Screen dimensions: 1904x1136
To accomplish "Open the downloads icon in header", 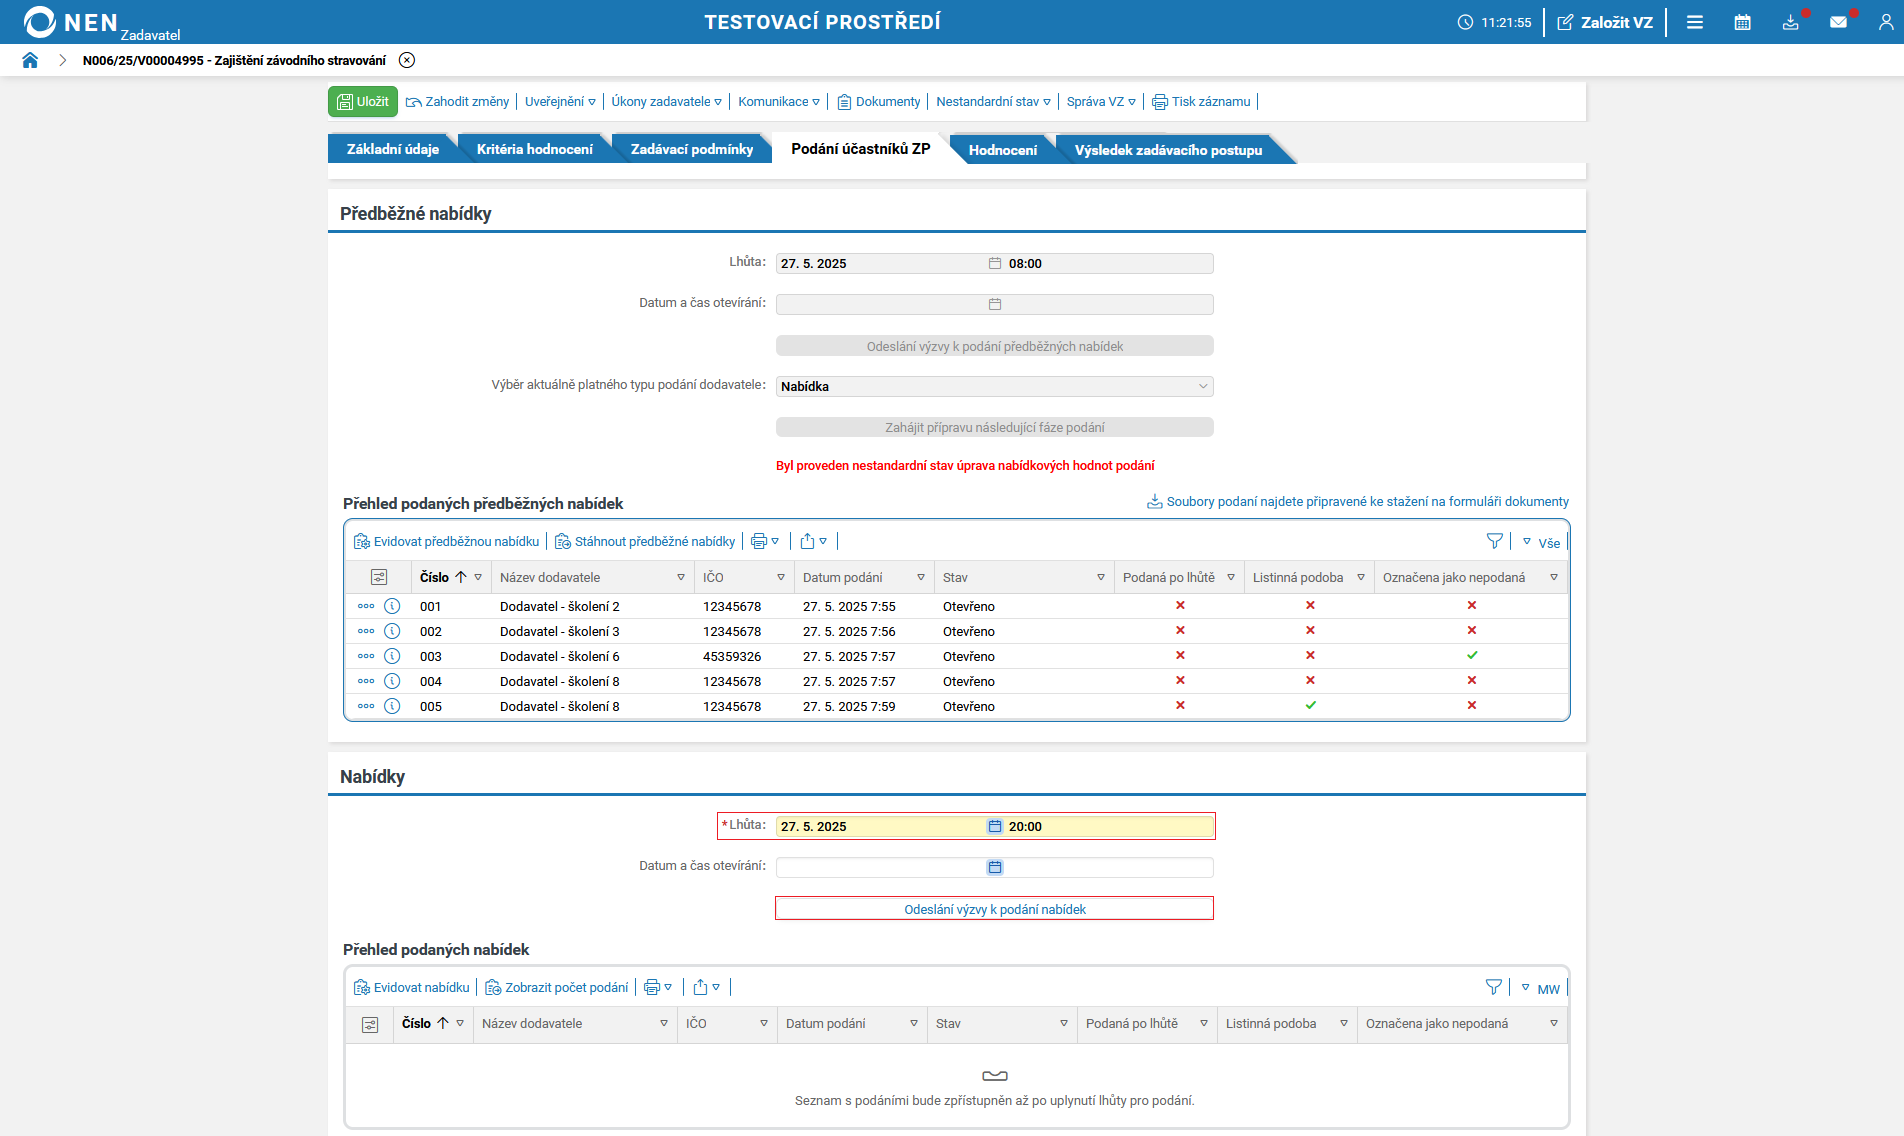I will click(x=1790, y=22).
